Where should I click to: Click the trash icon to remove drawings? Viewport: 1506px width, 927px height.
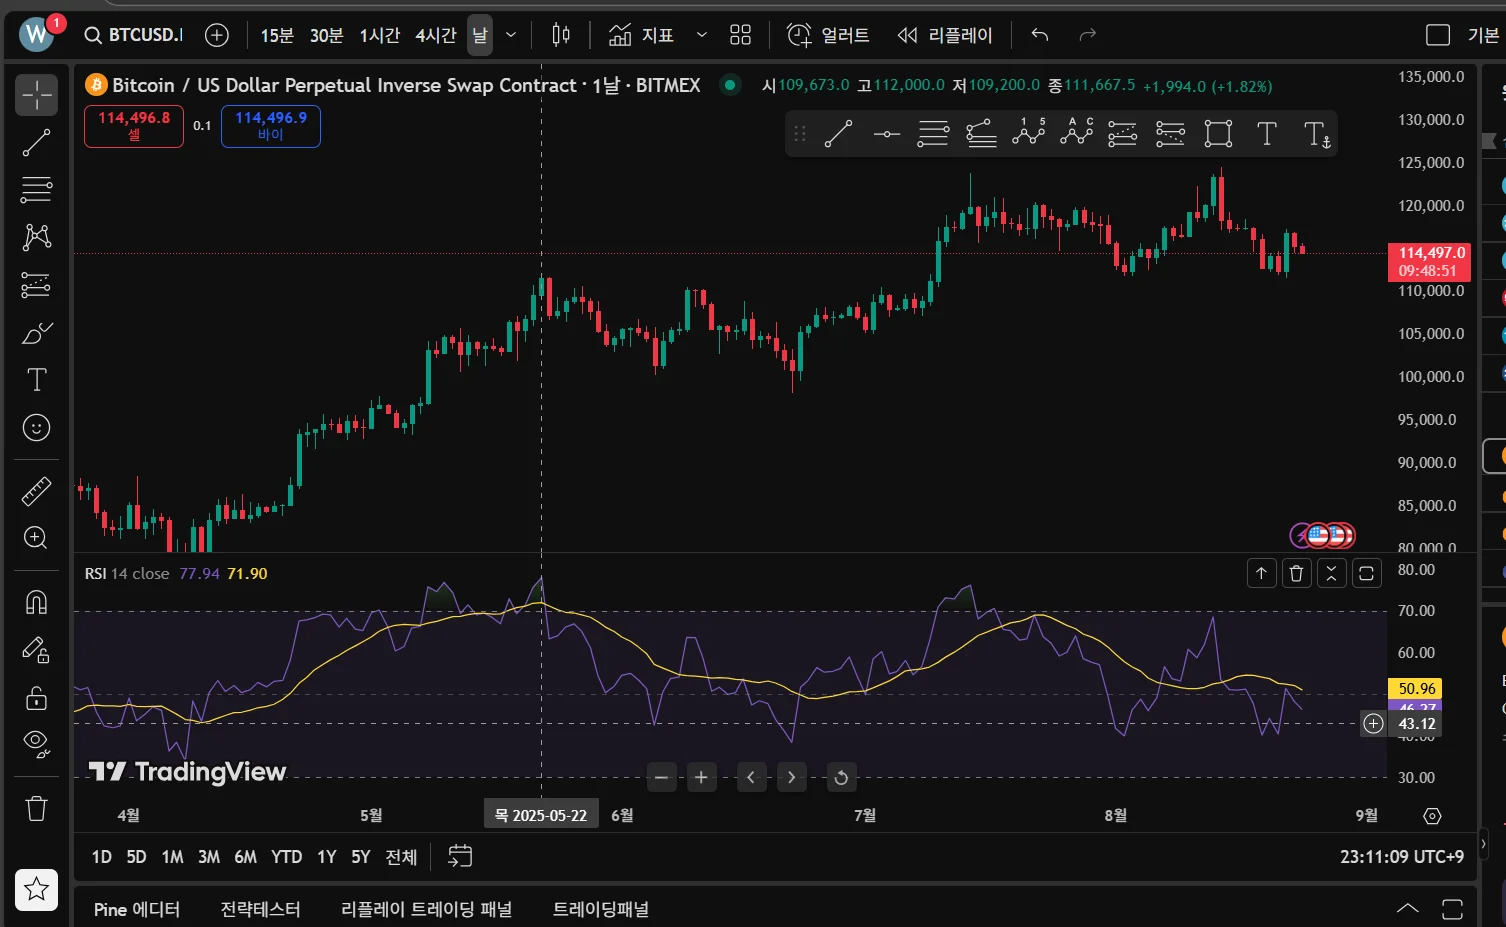coord(36,808)
